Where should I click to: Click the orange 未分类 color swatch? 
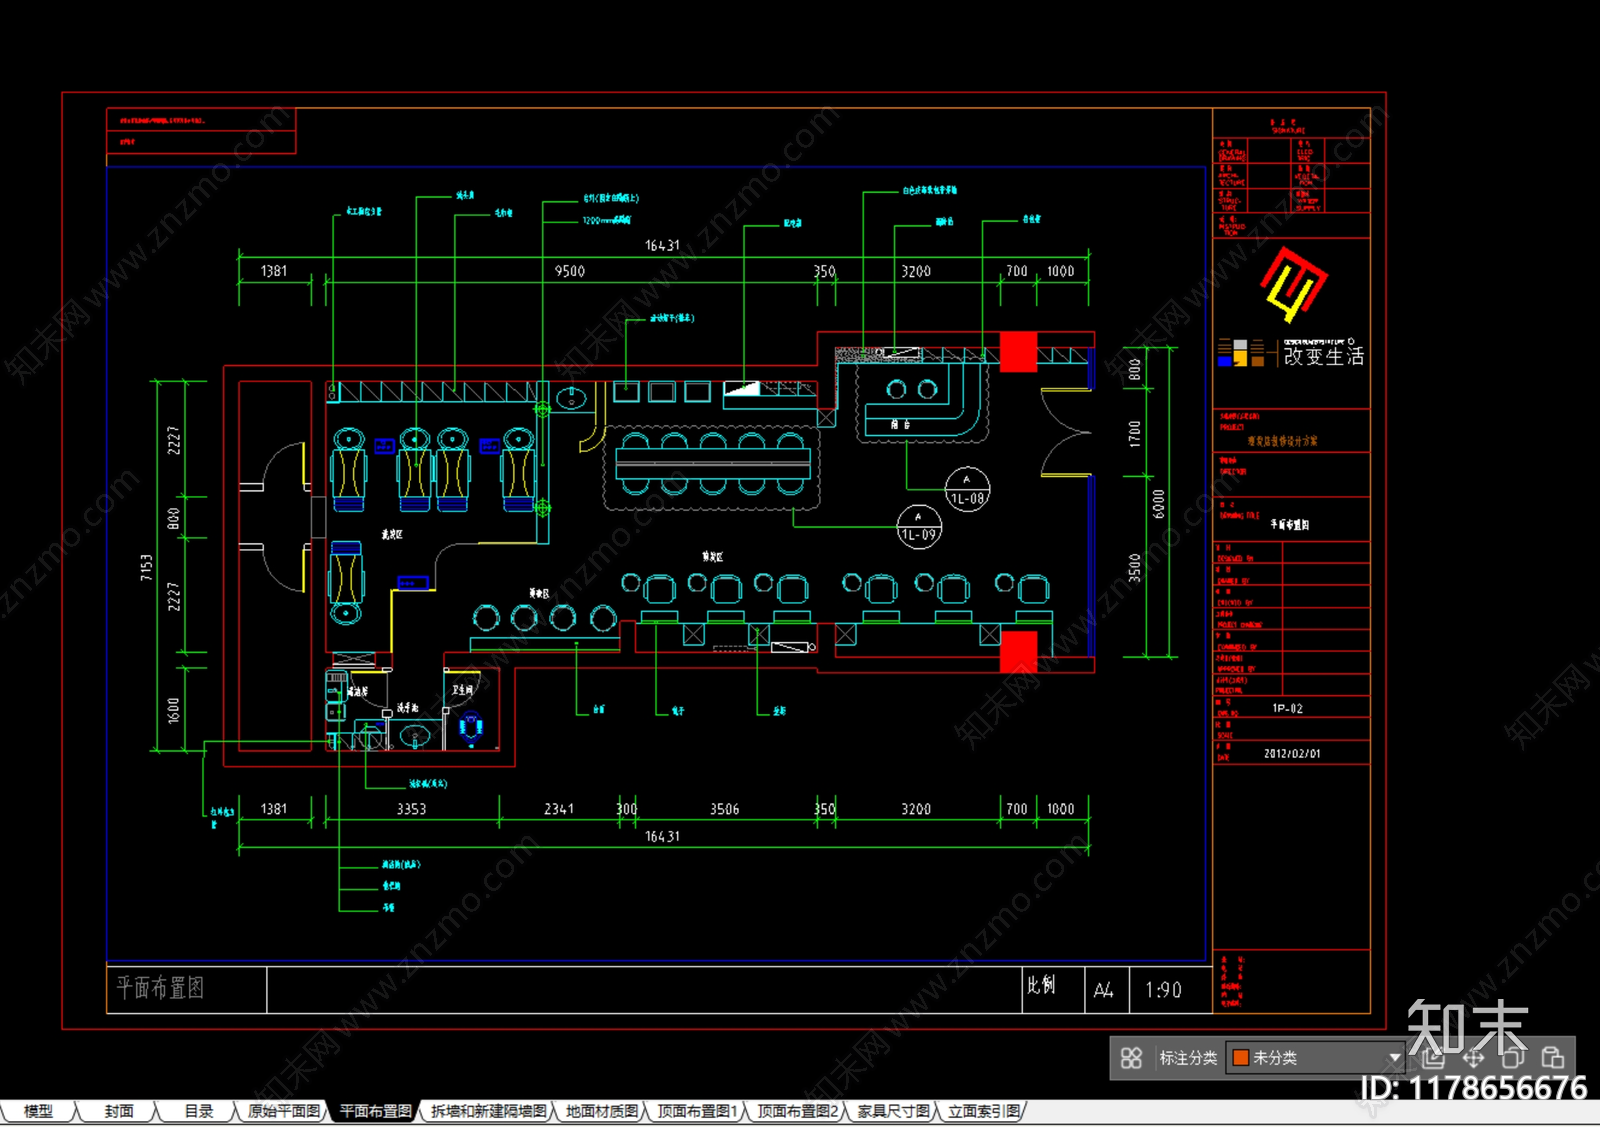tap(1240, 1058)
